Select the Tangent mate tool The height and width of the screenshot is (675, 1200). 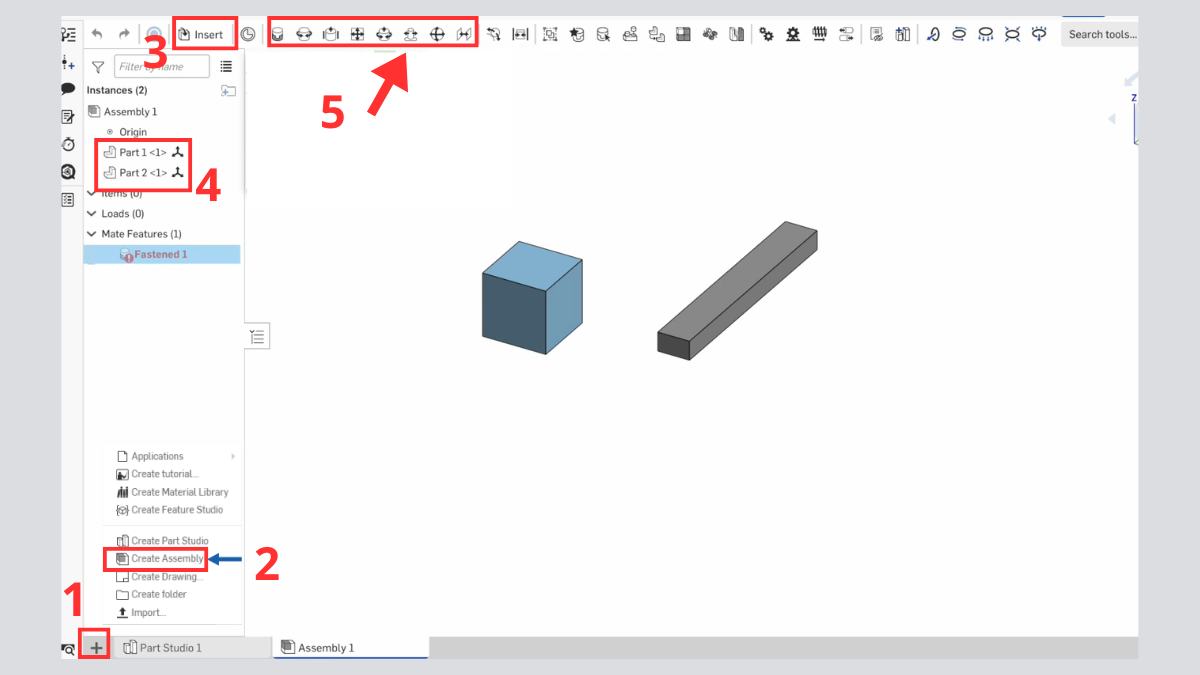point(494,34)
